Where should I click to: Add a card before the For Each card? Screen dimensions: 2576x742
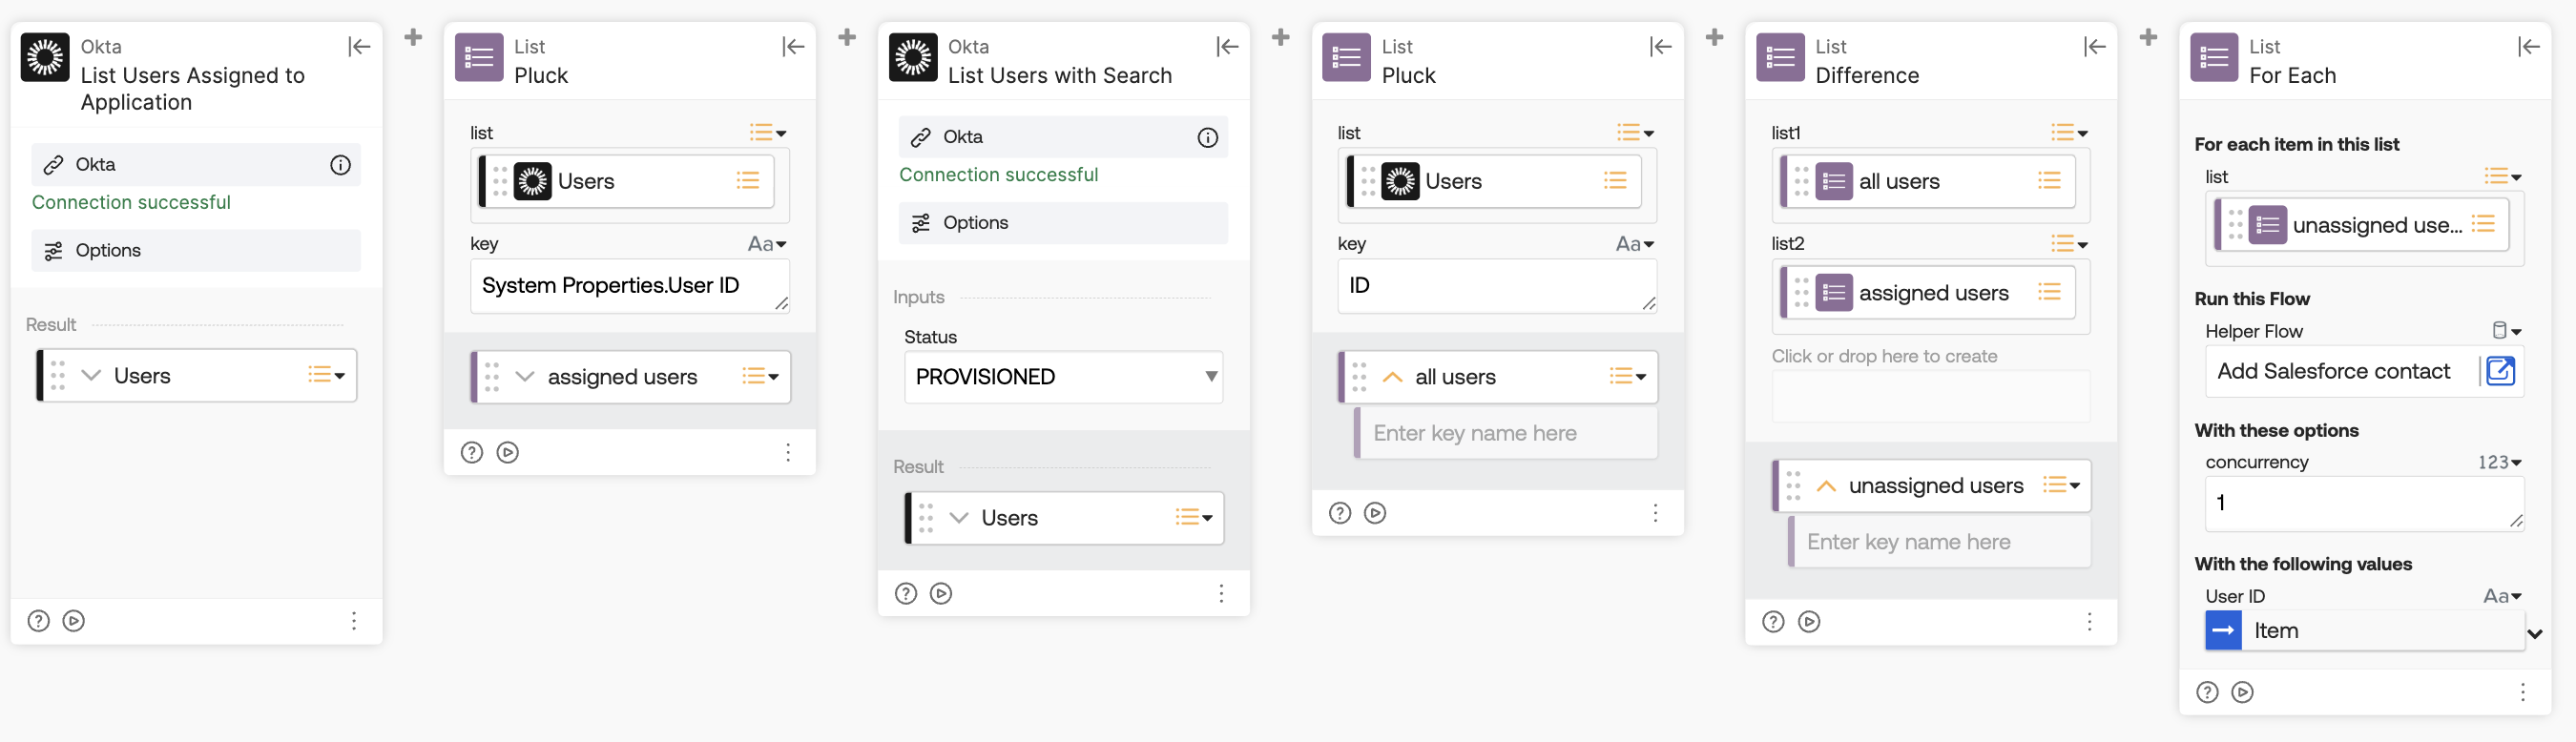(x=2148, y=37)
